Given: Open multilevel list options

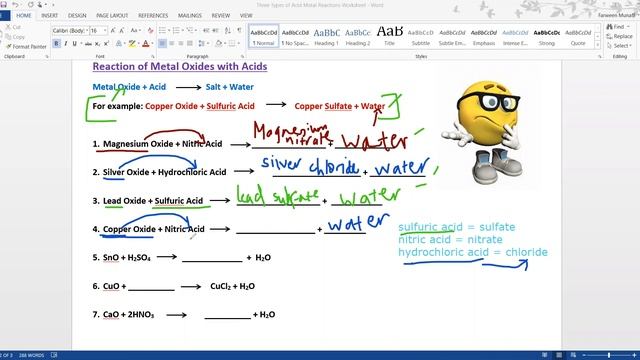Looking at the screenshot, I should click(x=190, y=31).
